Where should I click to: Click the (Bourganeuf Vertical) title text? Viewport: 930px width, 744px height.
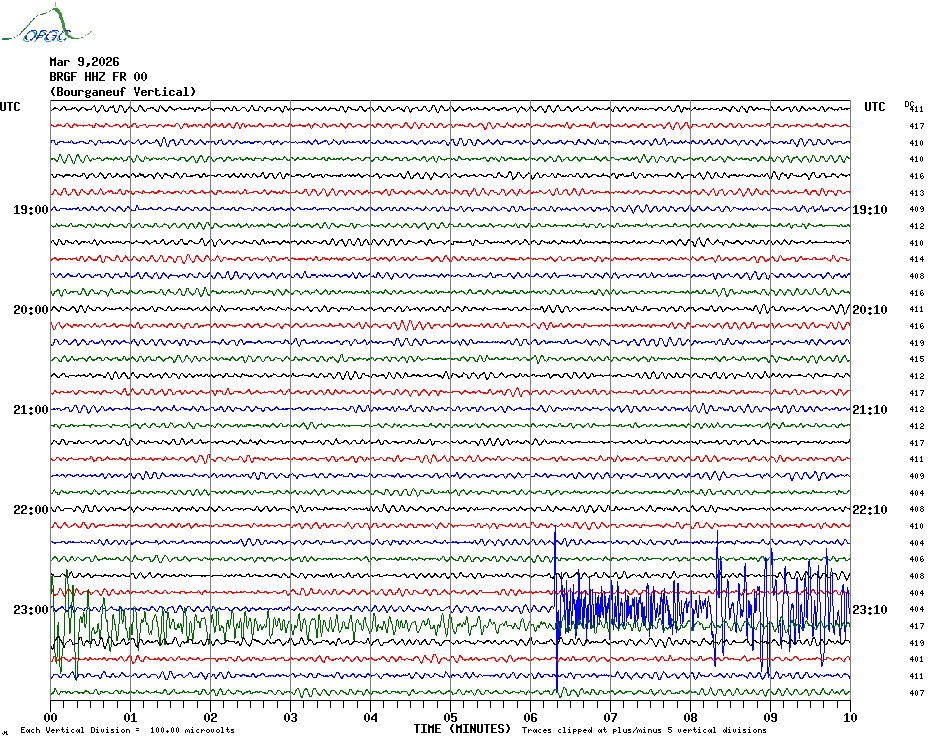(x=122, y=92)
